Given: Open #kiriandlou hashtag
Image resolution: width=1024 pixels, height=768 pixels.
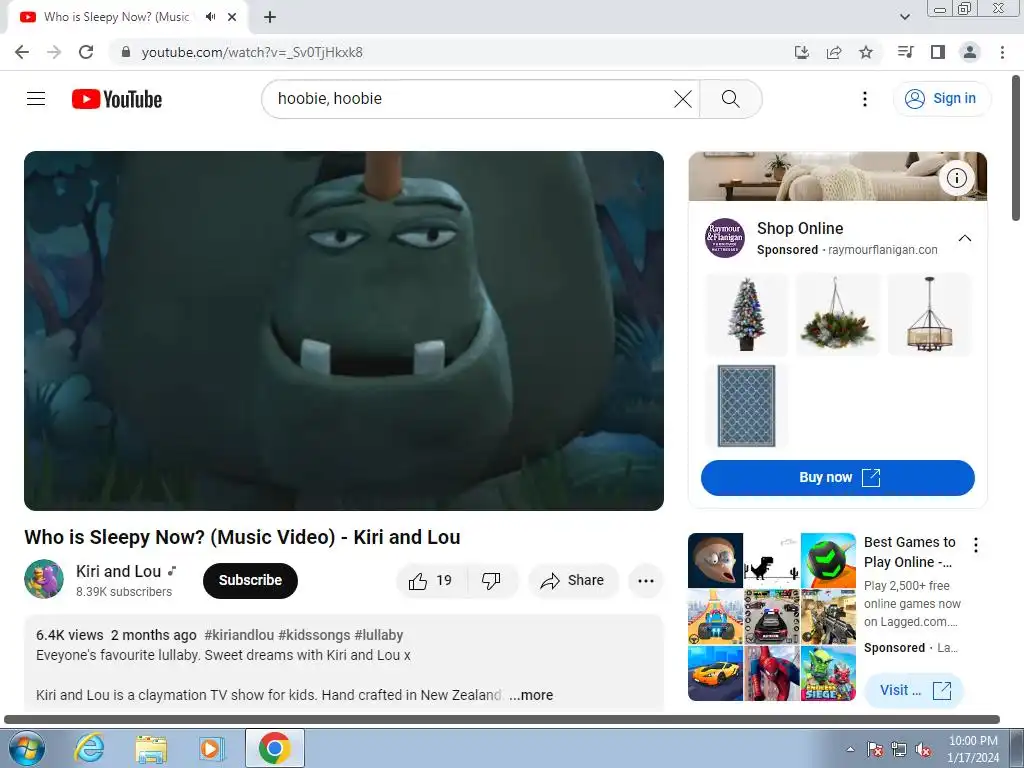Looking at the screenshot, I should (x=239, y=635).
